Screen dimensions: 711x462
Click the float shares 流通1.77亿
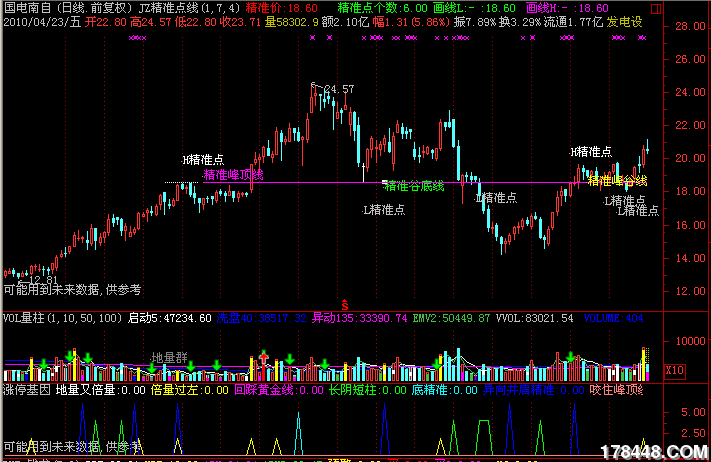point(574,22)
